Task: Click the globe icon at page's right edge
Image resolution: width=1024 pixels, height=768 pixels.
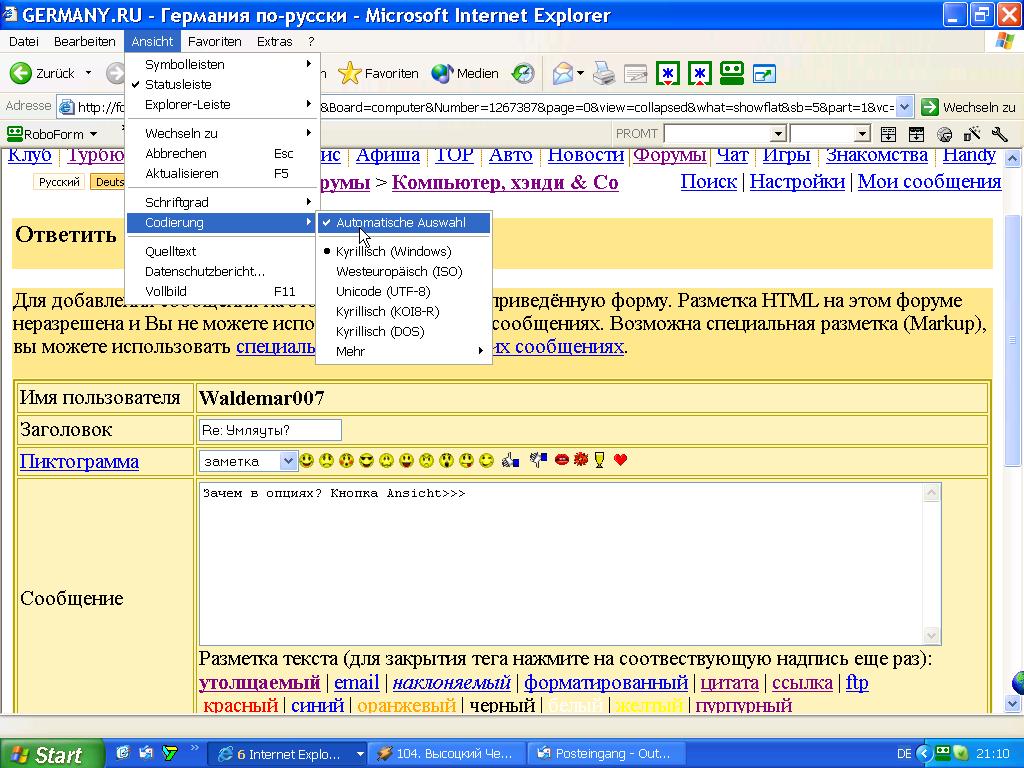Action: pos(1017,682)
